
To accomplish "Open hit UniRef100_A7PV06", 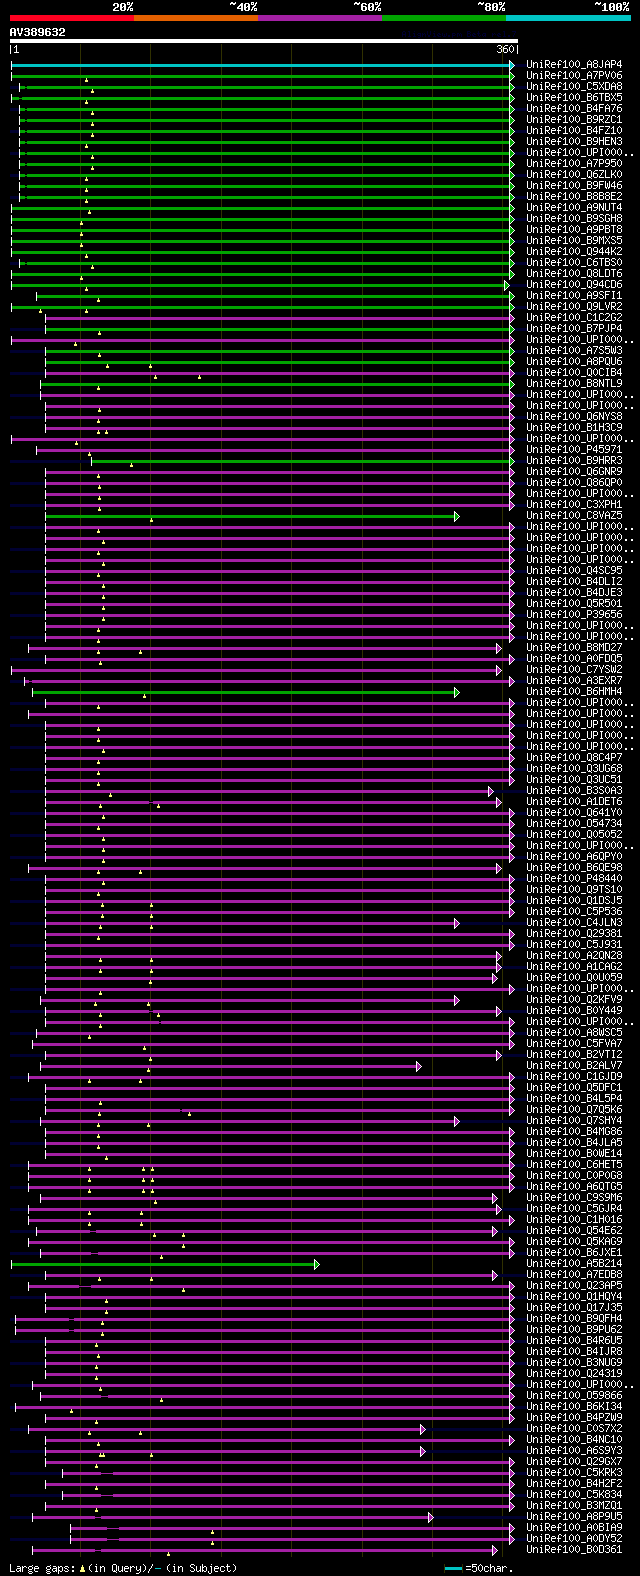I will pyautogui.click(x=574, y=76).
